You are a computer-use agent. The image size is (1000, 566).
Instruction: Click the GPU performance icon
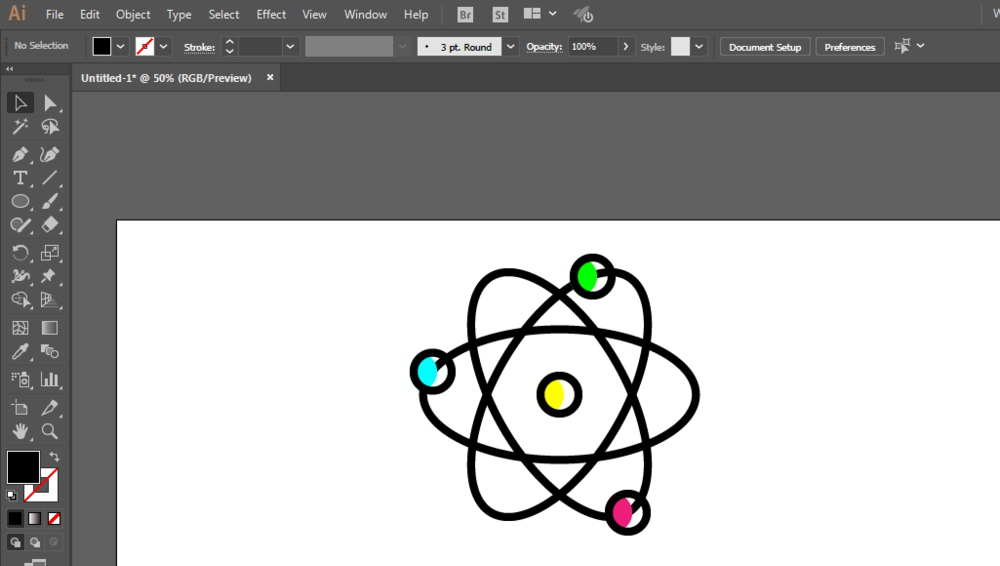tap(583, 14)
